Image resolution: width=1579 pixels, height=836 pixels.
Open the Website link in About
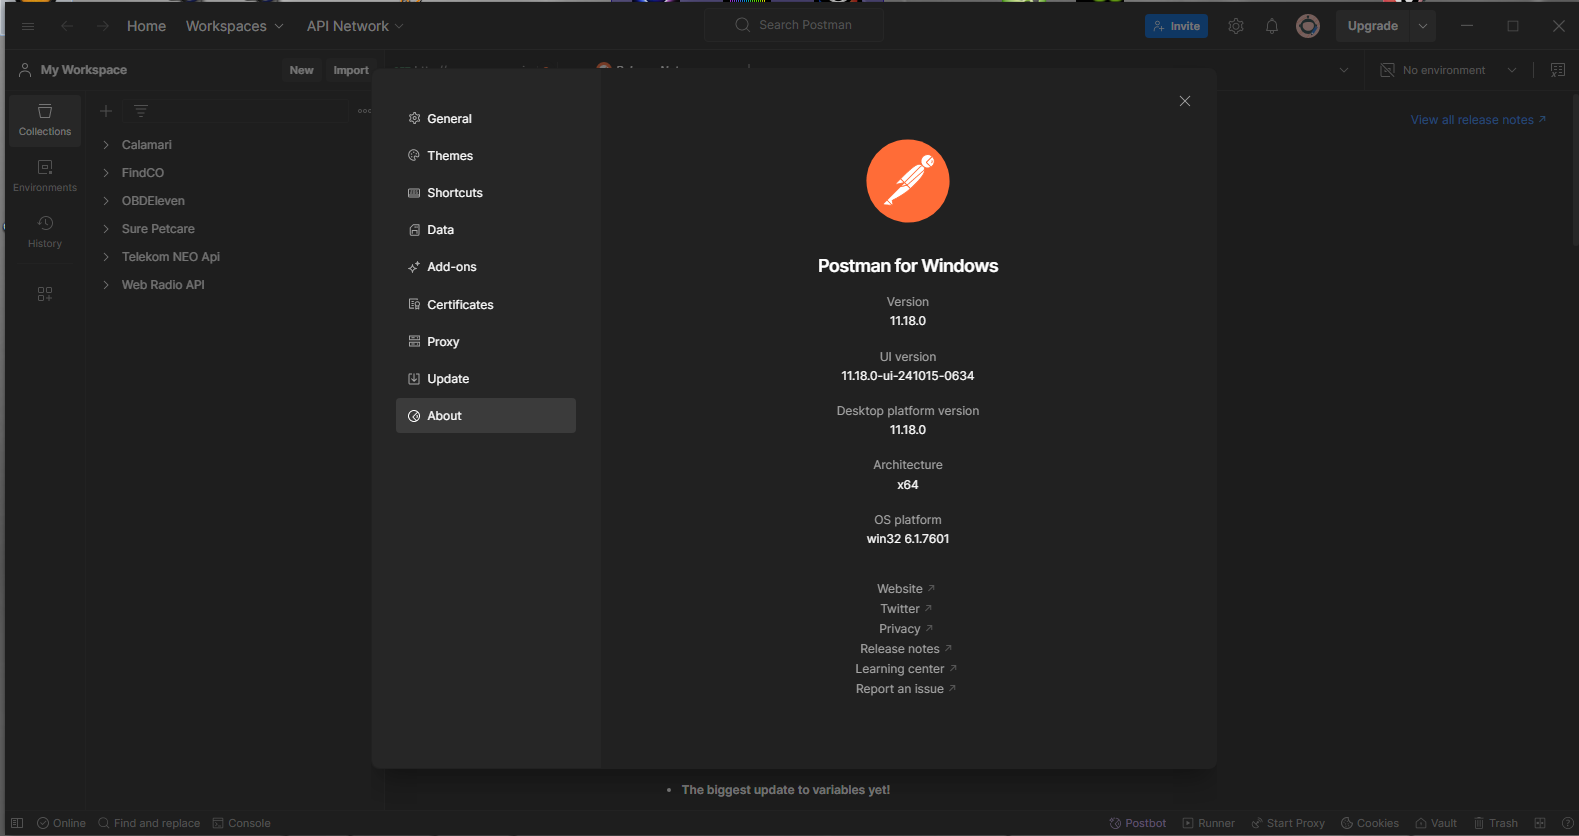906,589
